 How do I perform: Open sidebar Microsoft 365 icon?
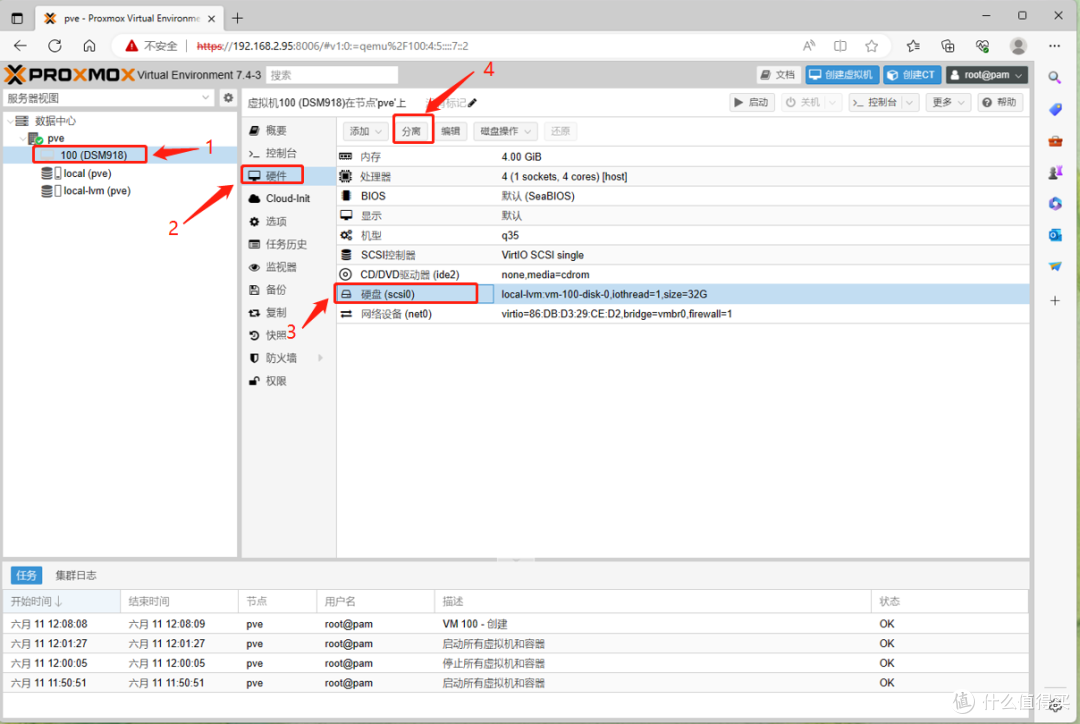tap(1055, 203)
